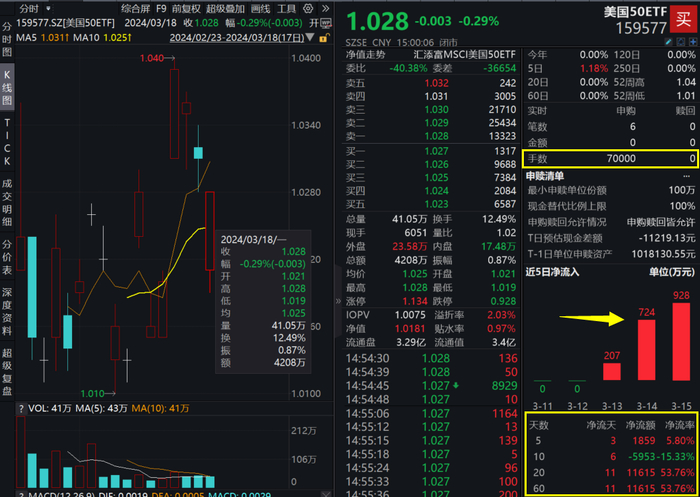Click the 14:55:06 trade row with 1164

click(431, 413)
